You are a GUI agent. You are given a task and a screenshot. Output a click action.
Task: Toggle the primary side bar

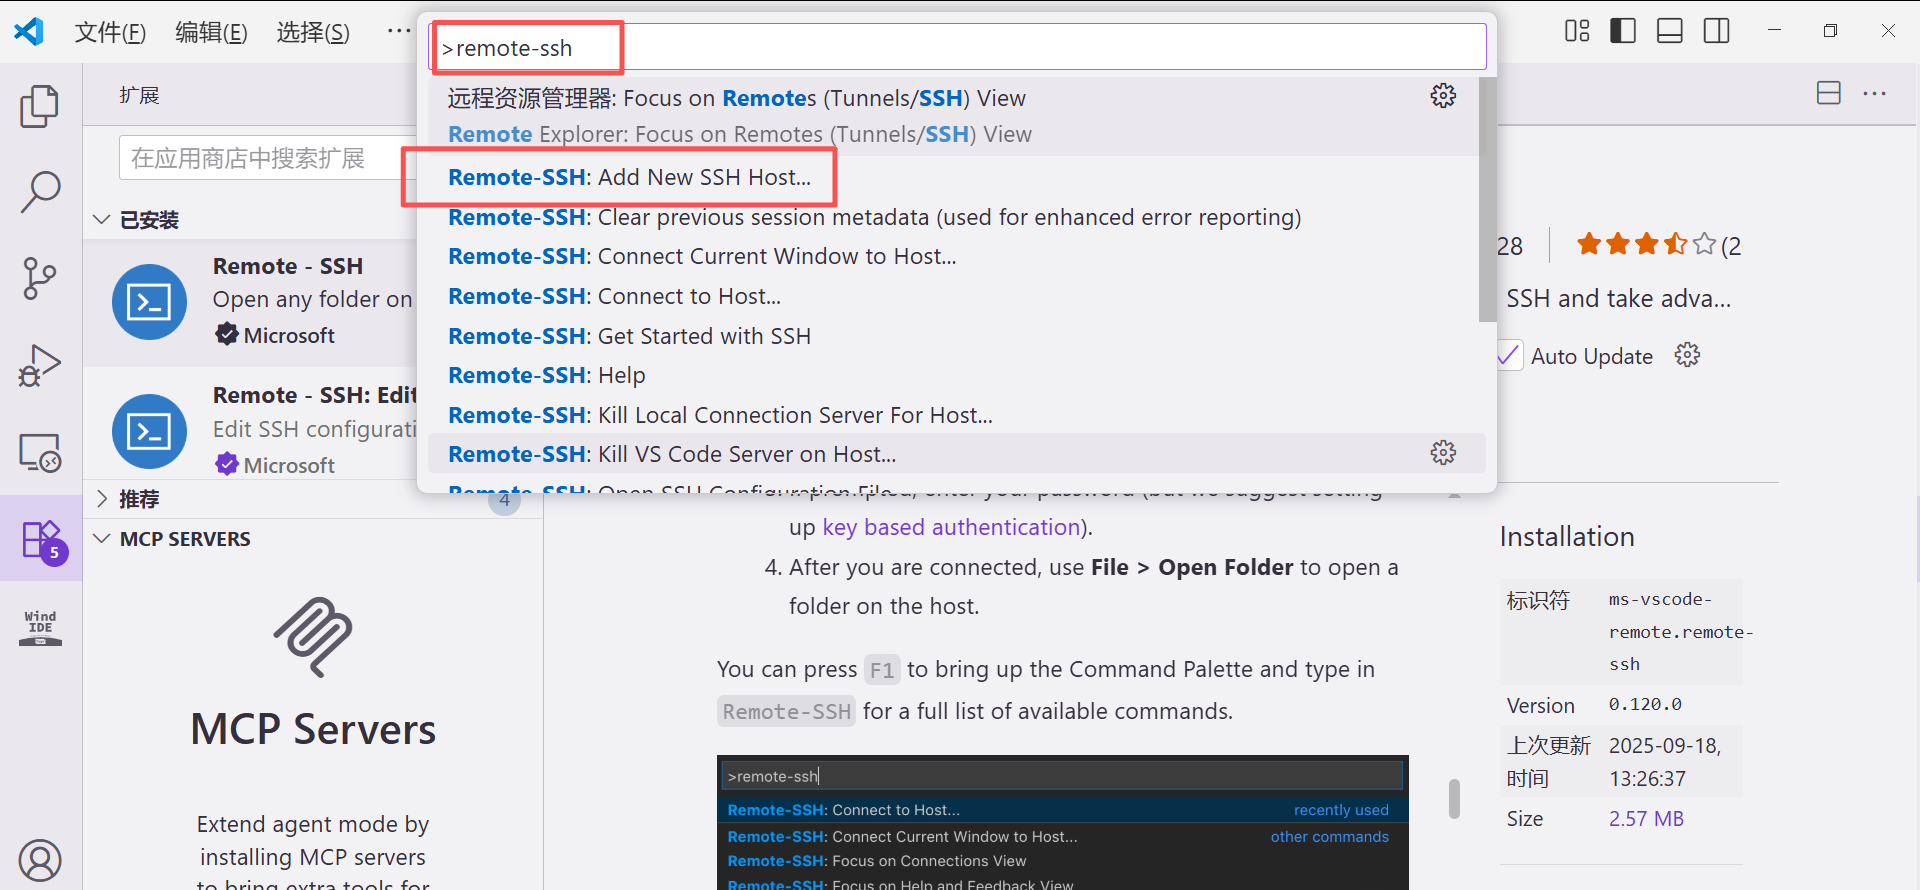point(1623,31)
